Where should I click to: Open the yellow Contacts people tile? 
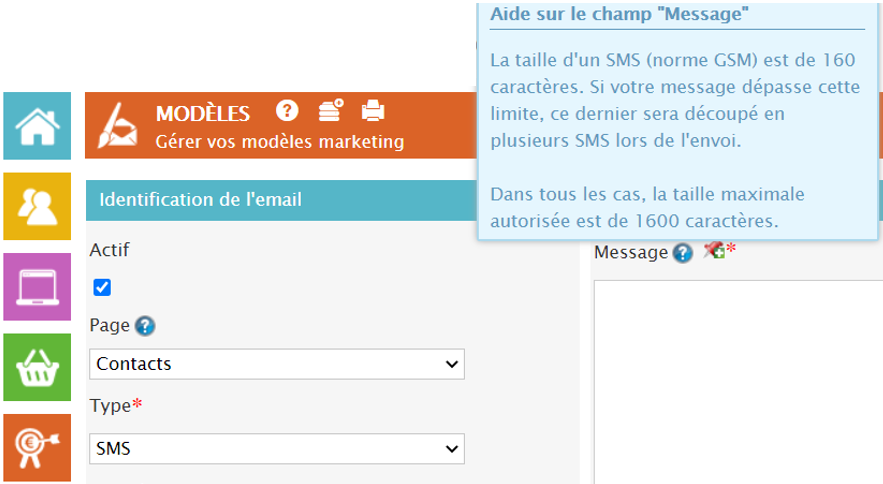coord(37,206)
